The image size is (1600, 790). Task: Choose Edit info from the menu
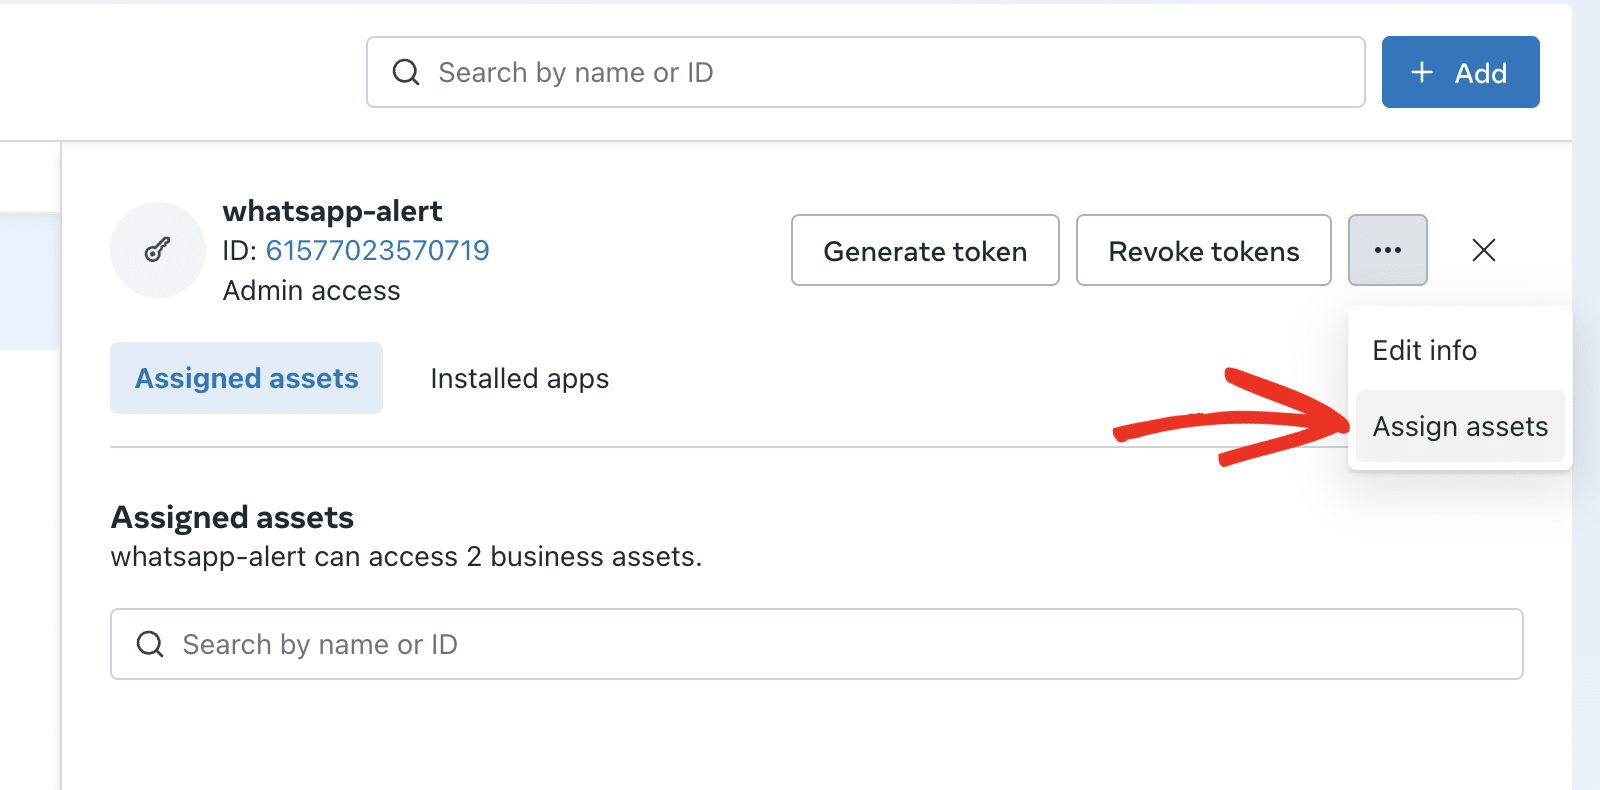point(1424,350)
